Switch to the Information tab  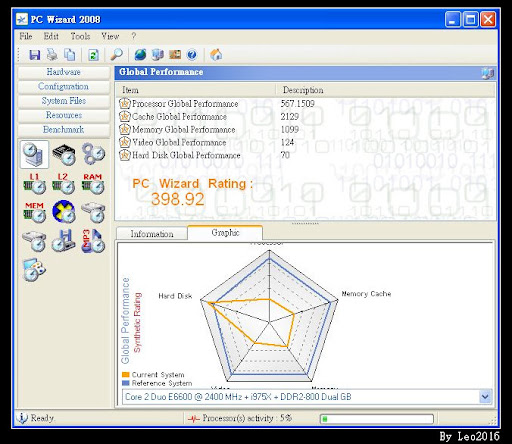click(x=152, y=234)
